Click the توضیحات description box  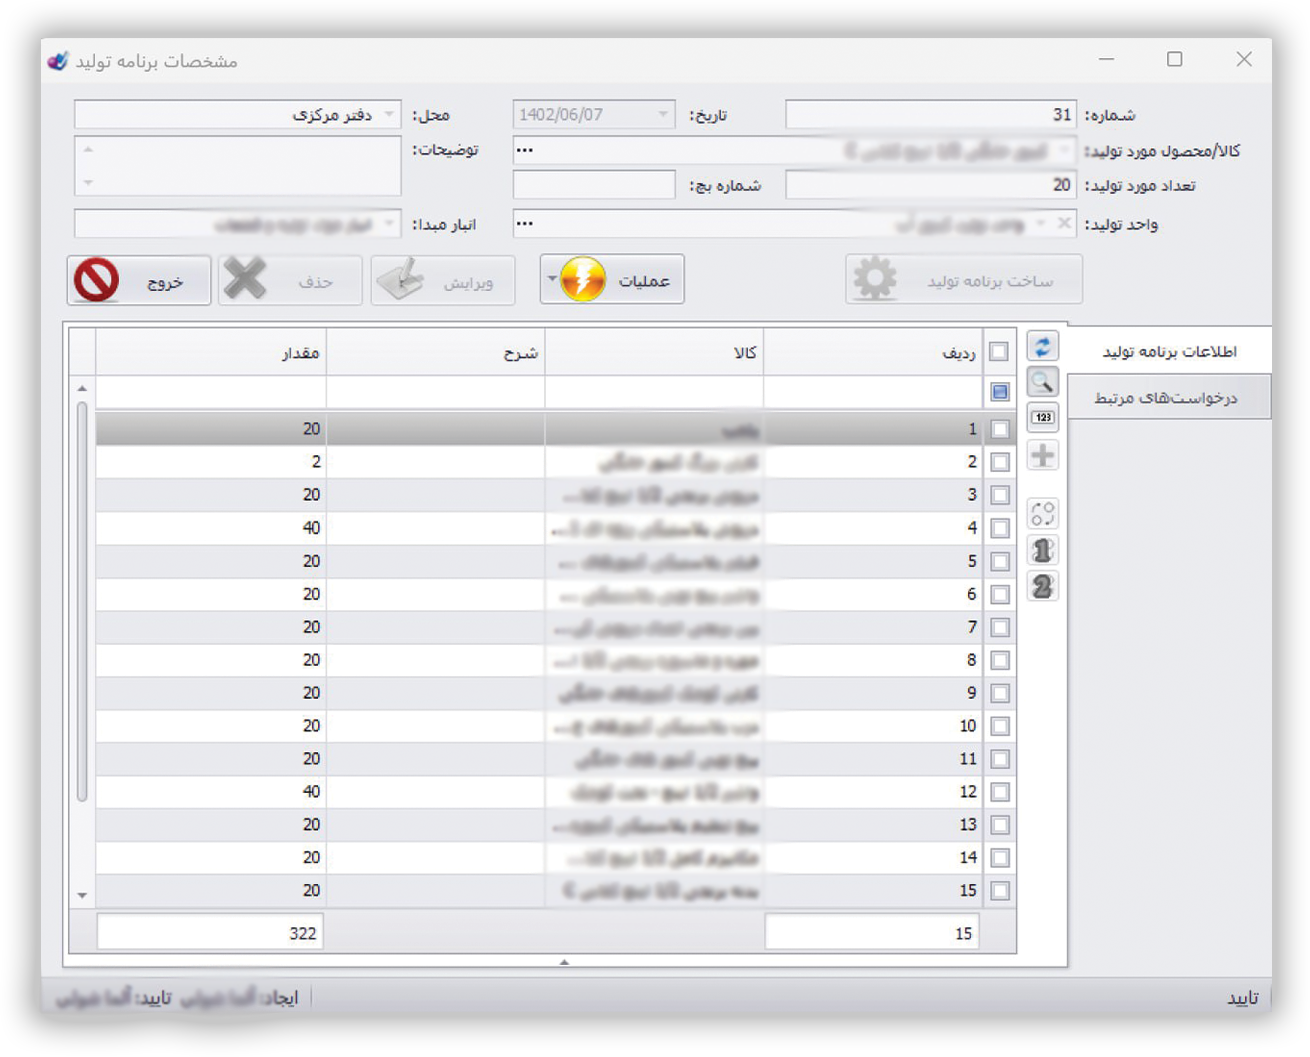[238, 166]
